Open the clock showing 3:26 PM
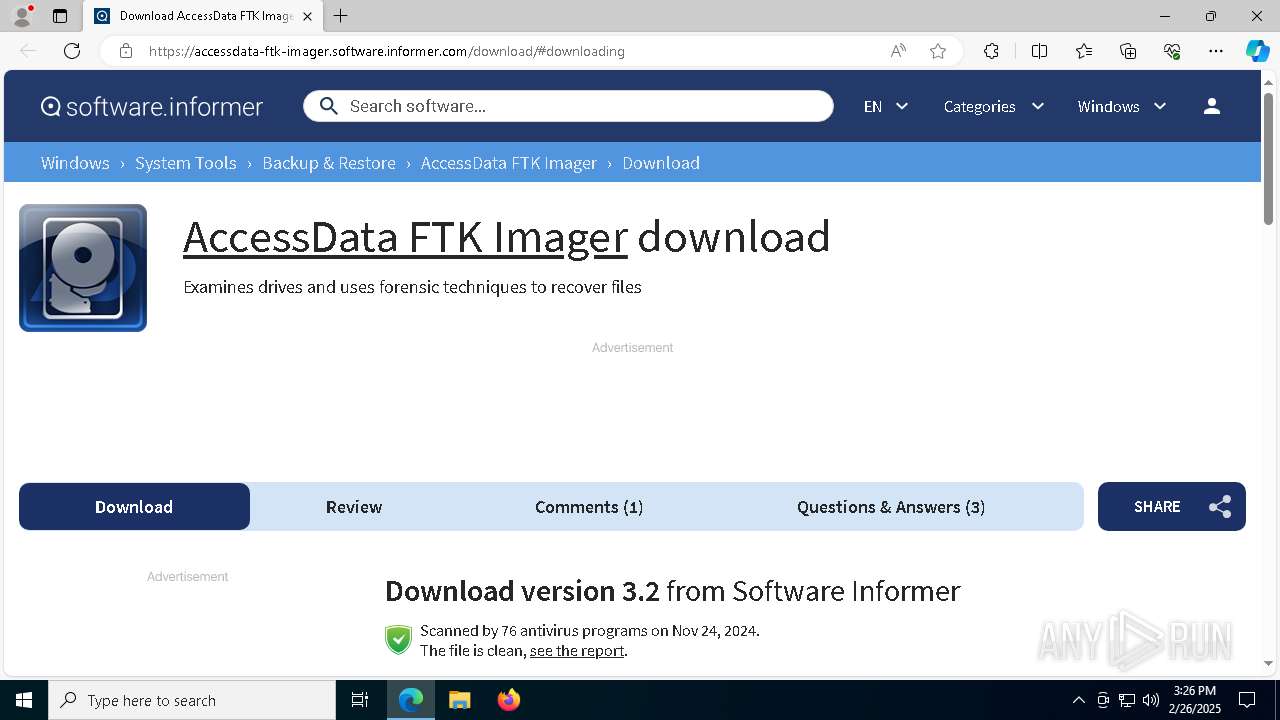1280x720 pixels. pyautogui.click(x=1195, y=700)
